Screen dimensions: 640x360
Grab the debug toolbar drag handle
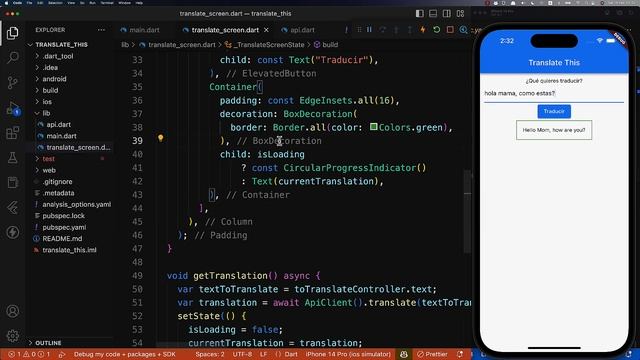click(359, 30)
